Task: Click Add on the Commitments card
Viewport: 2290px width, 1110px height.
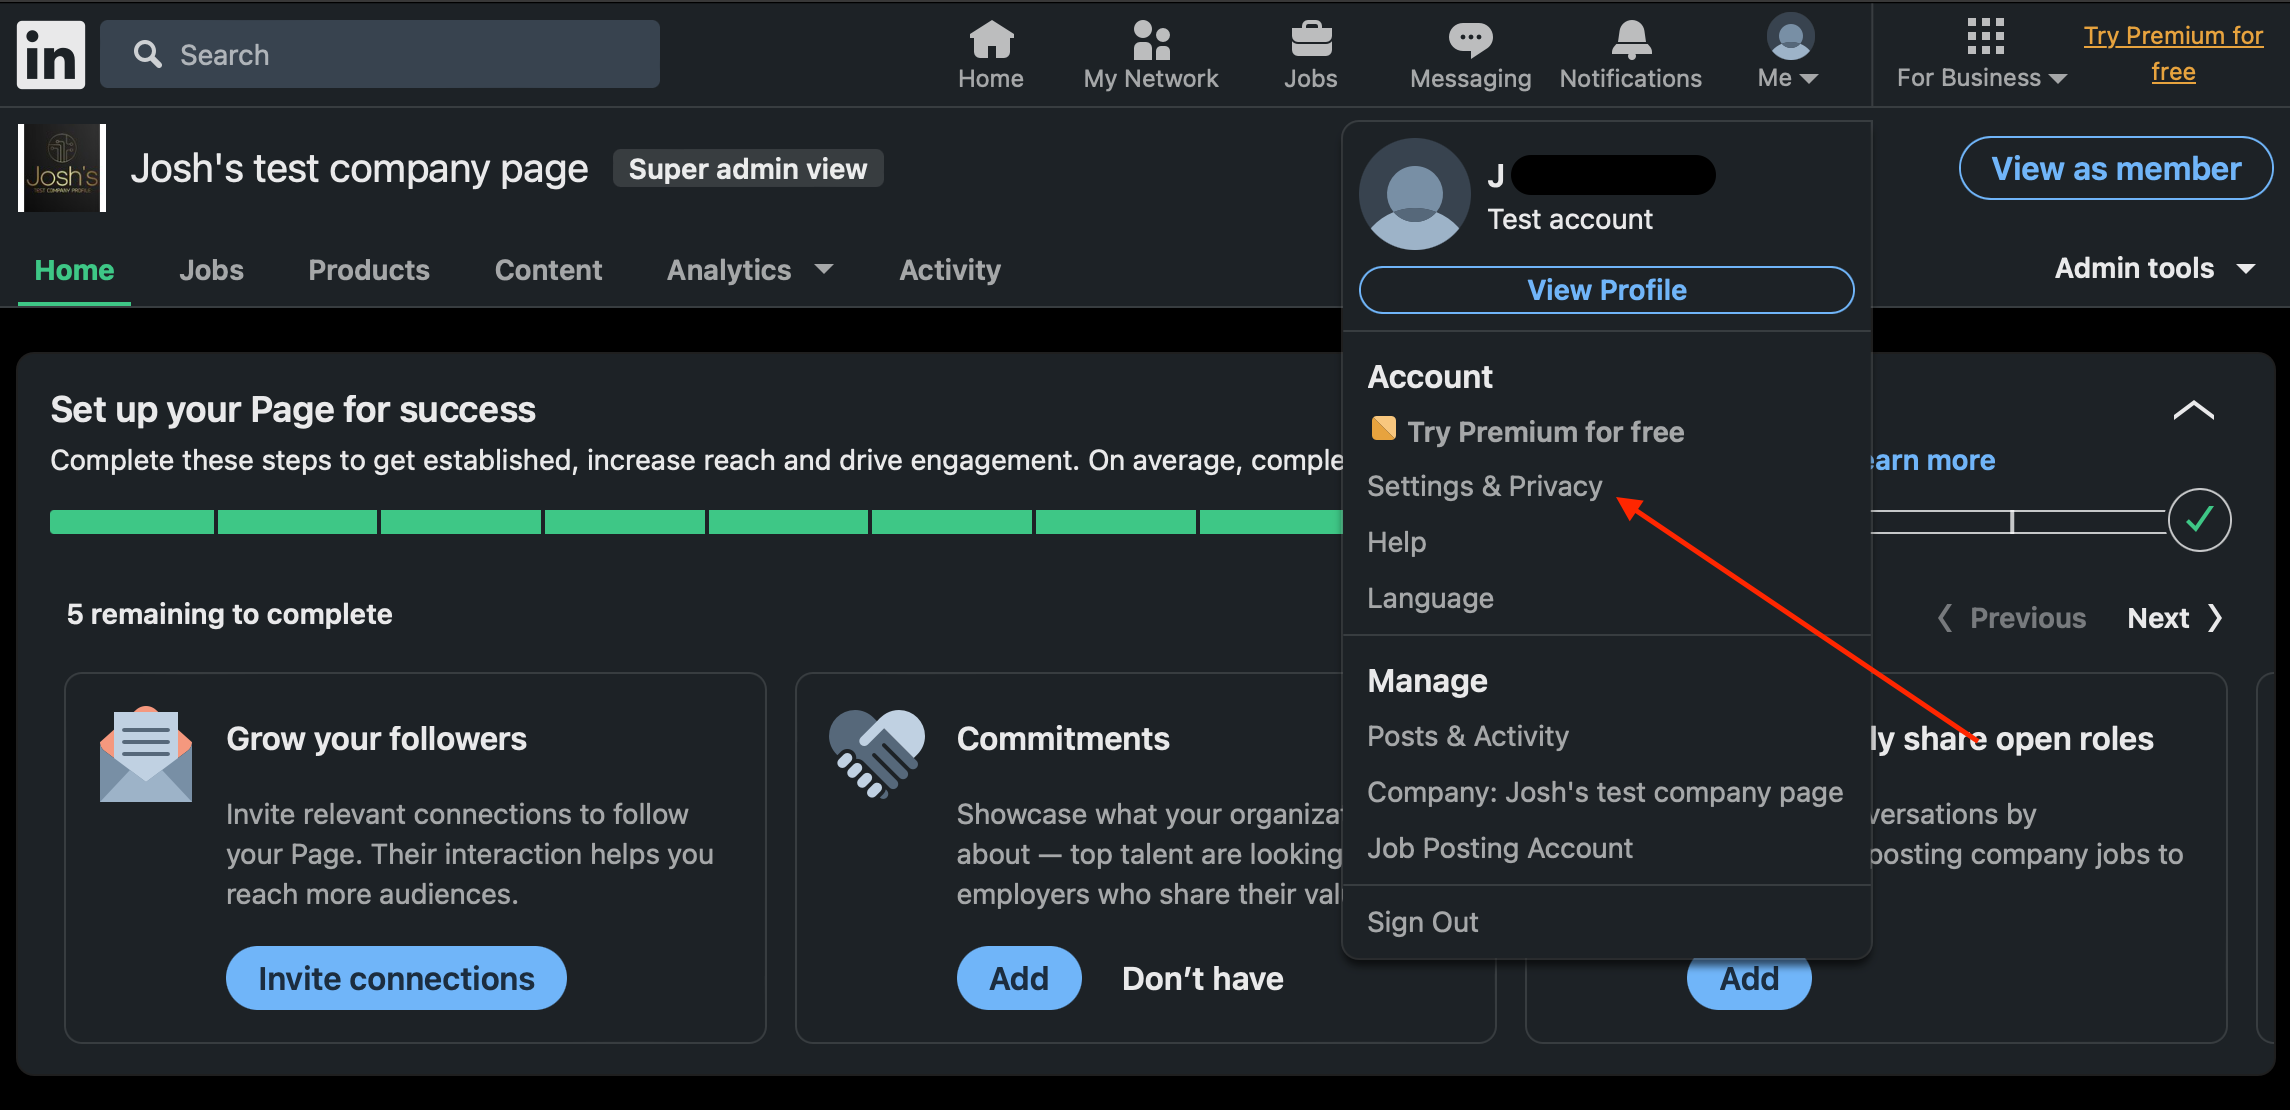Action: [1019, 978]
